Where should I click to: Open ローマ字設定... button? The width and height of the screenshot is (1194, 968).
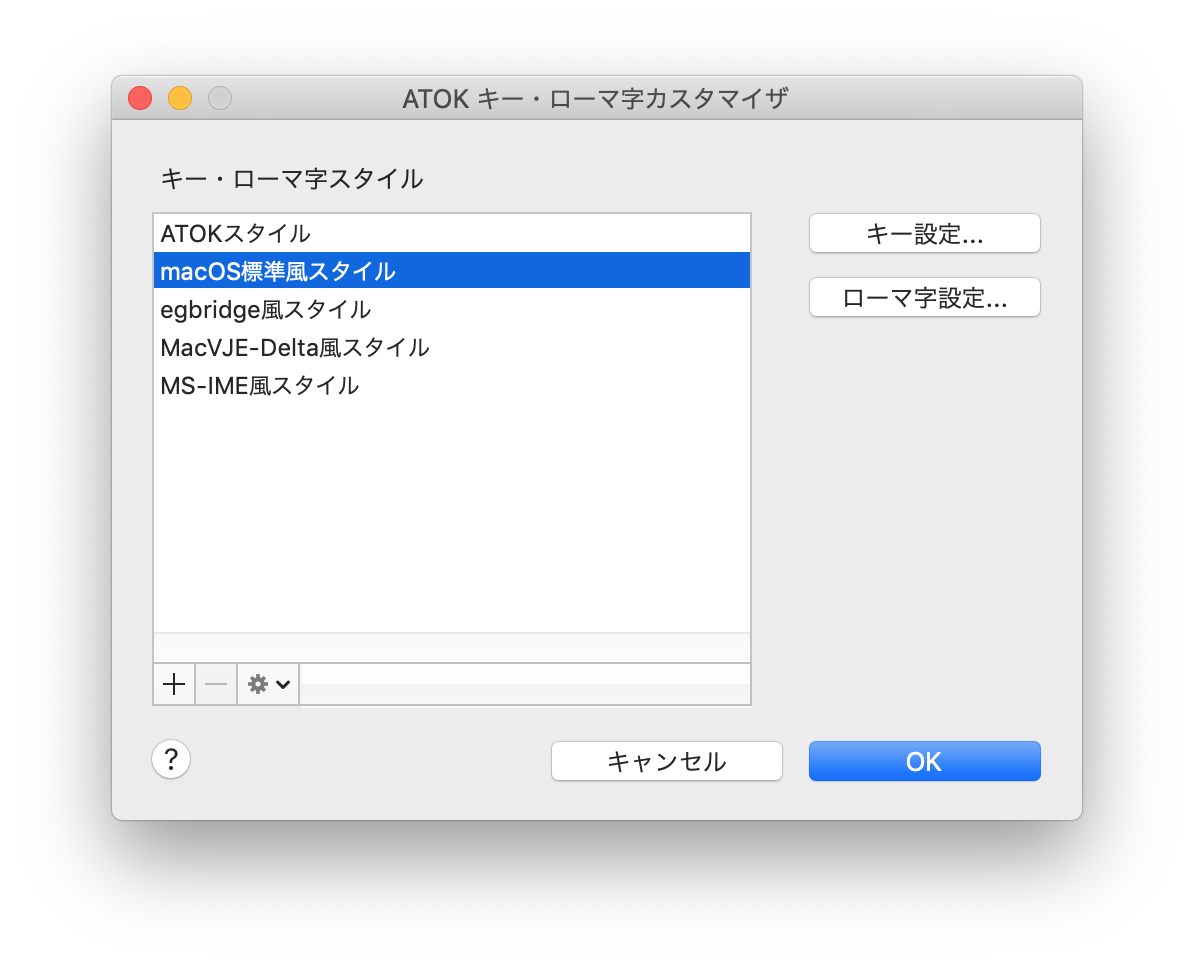[x=924, y=297]
